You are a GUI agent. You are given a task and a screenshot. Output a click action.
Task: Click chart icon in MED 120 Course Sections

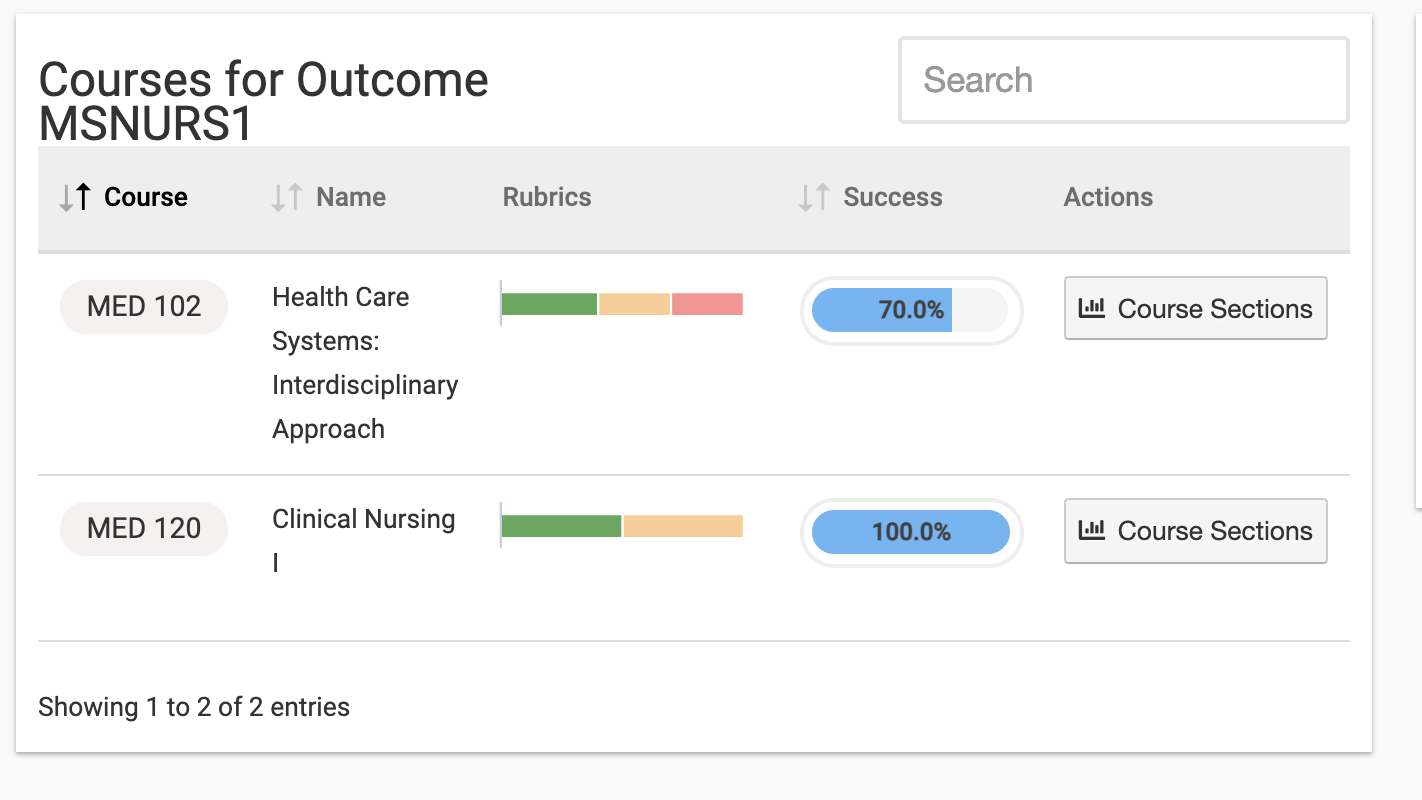coord(1091,530)
